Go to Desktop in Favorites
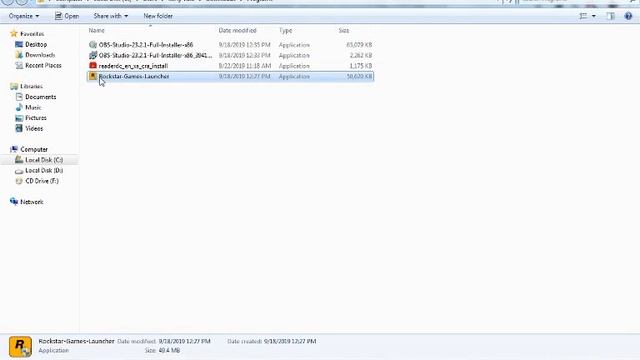The width and height of the screenshot is (640, 360). click(36, 44)
